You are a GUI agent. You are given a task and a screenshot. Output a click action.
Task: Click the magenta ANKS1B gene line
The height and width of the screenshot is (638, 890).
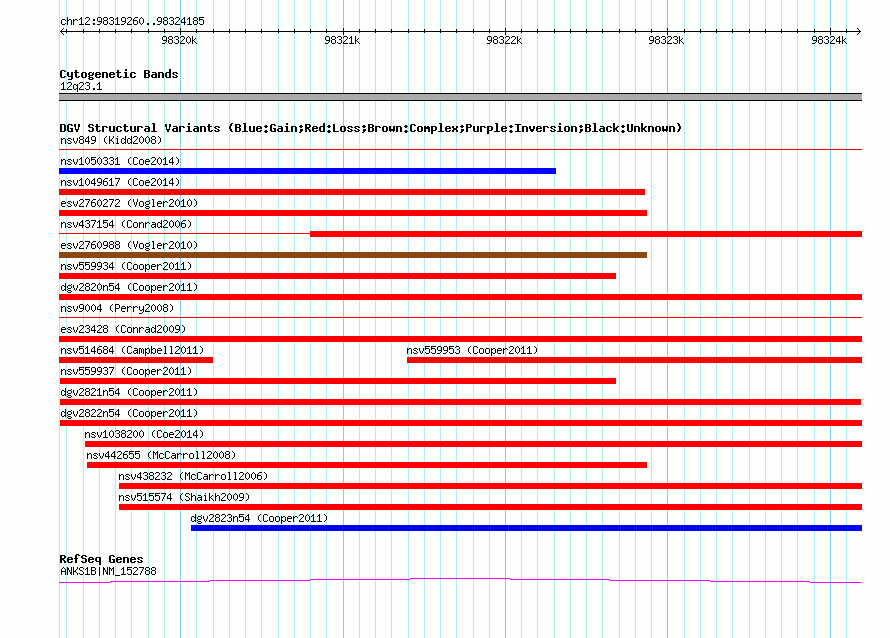(x=460, y=580)
